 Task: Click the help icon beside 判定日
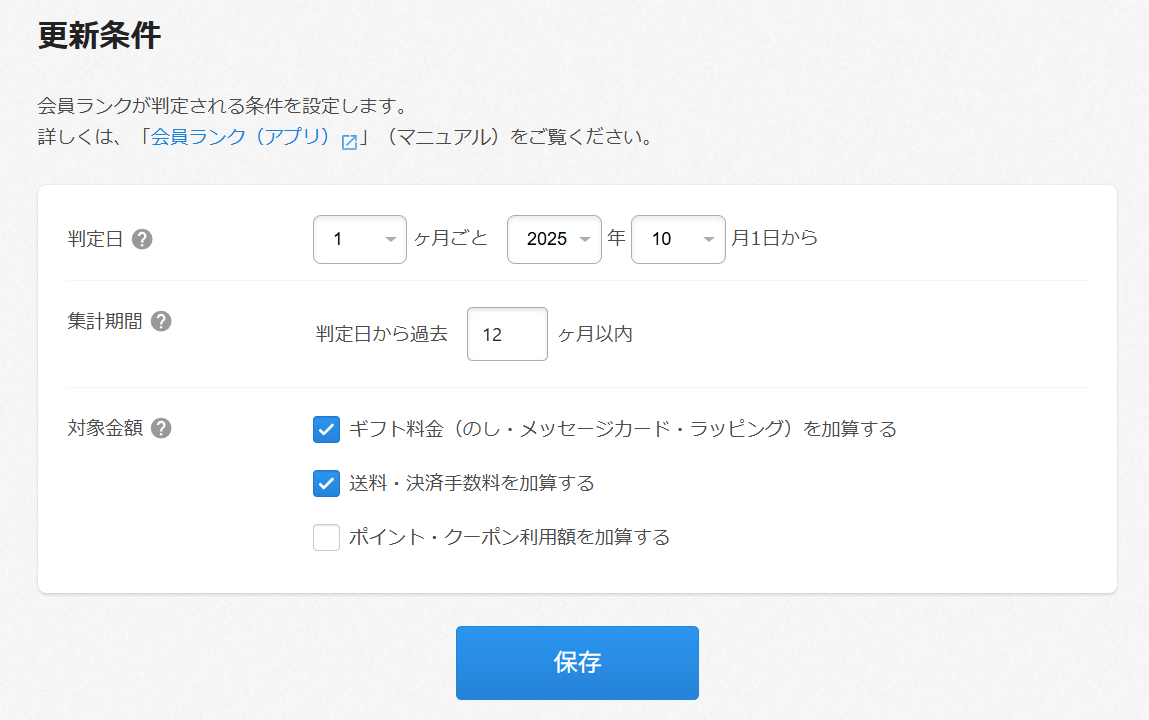[x=142, y=240]
